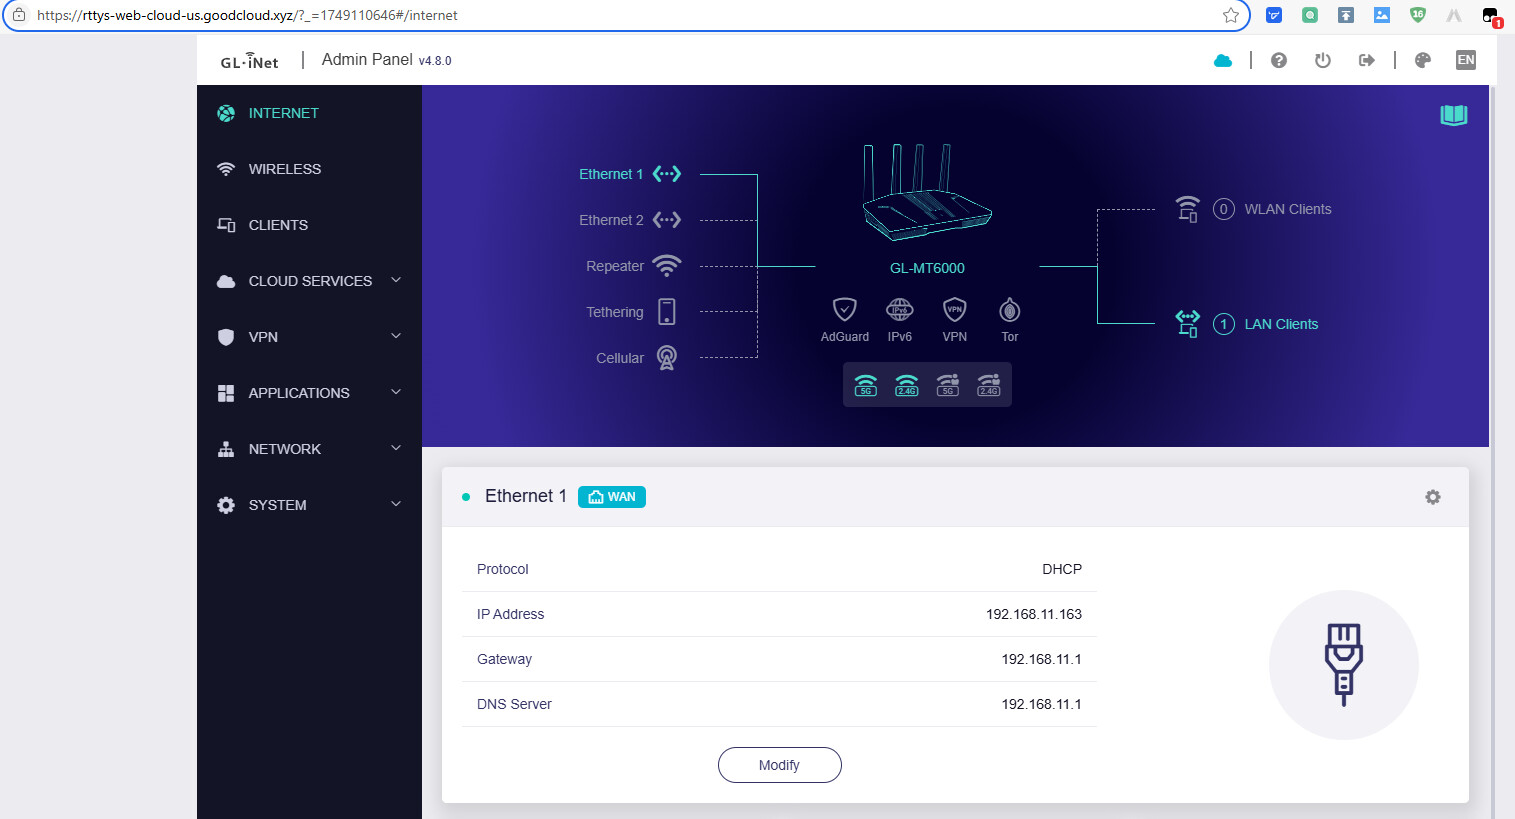
Task: Click the logout arrow icon
Action: (x=1366, y=60)
